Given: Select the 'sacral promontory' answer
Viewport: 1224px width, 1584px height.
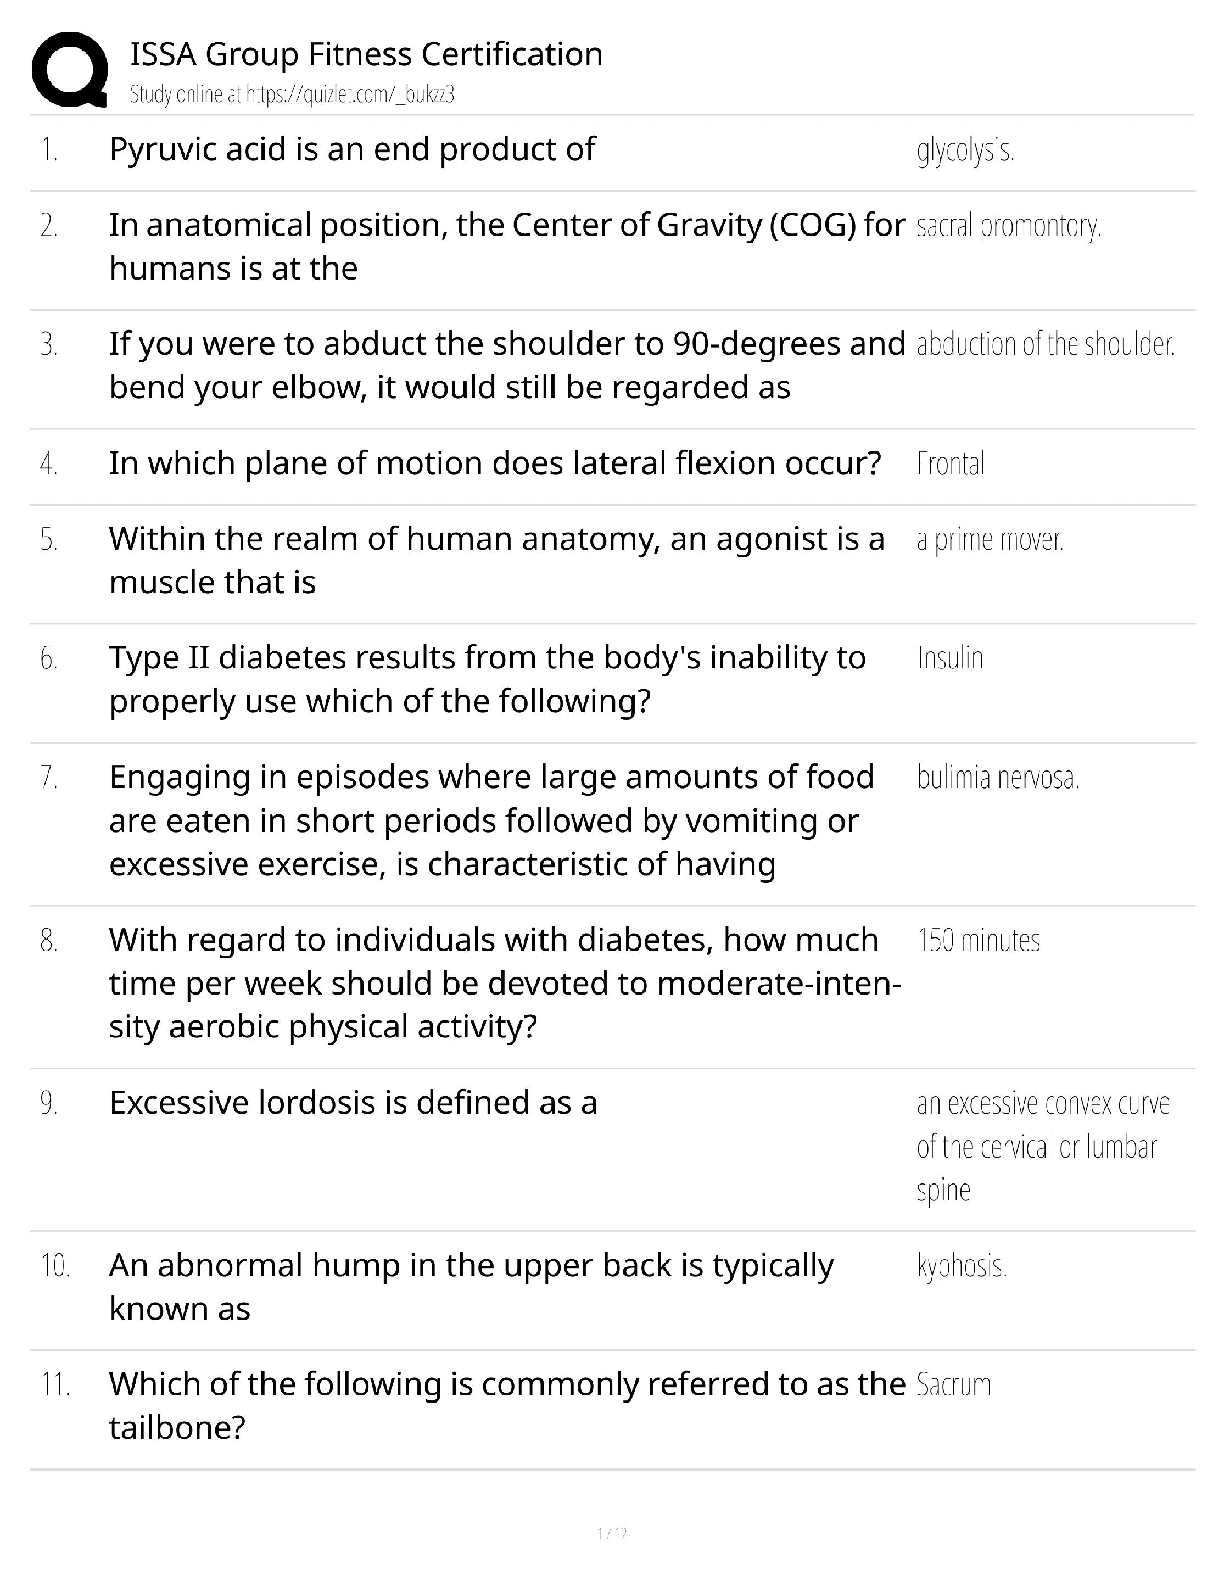Looking at the screenshot, I should (1008, 227).
